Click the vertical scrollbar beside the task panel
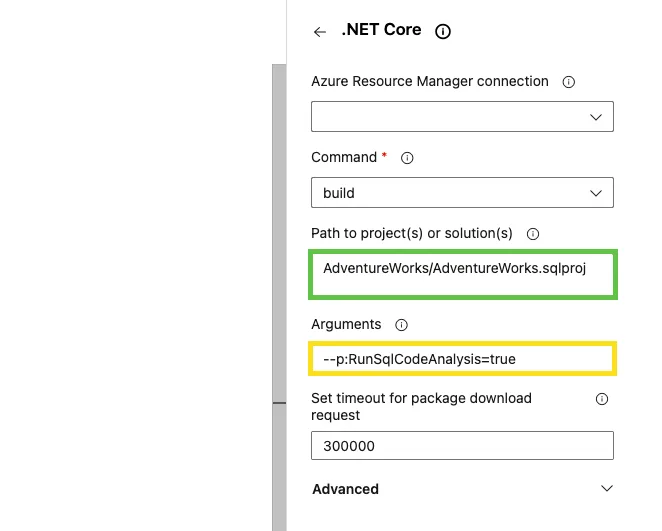Screen dimensions: 662x531 point(279,298)
